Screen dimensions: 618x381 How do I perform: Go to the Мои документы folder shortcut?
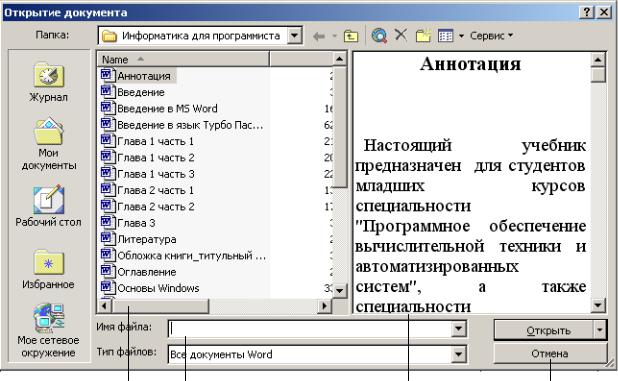pos(48,144)
